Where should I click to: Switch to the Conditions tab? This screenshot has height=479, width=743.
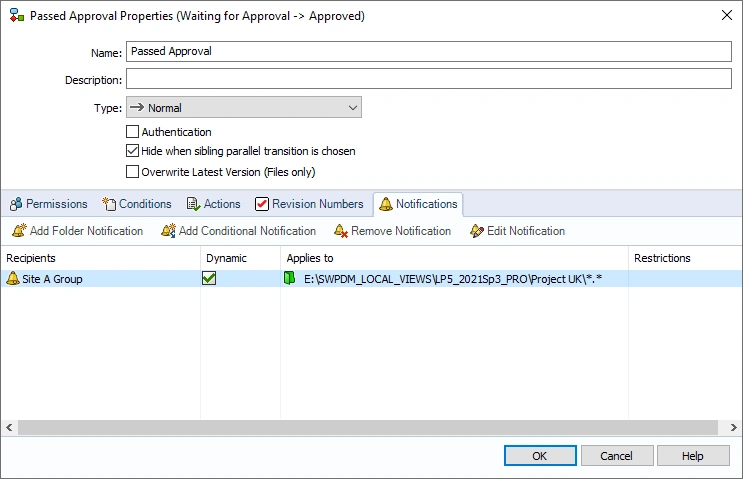(x=137, y=204)
